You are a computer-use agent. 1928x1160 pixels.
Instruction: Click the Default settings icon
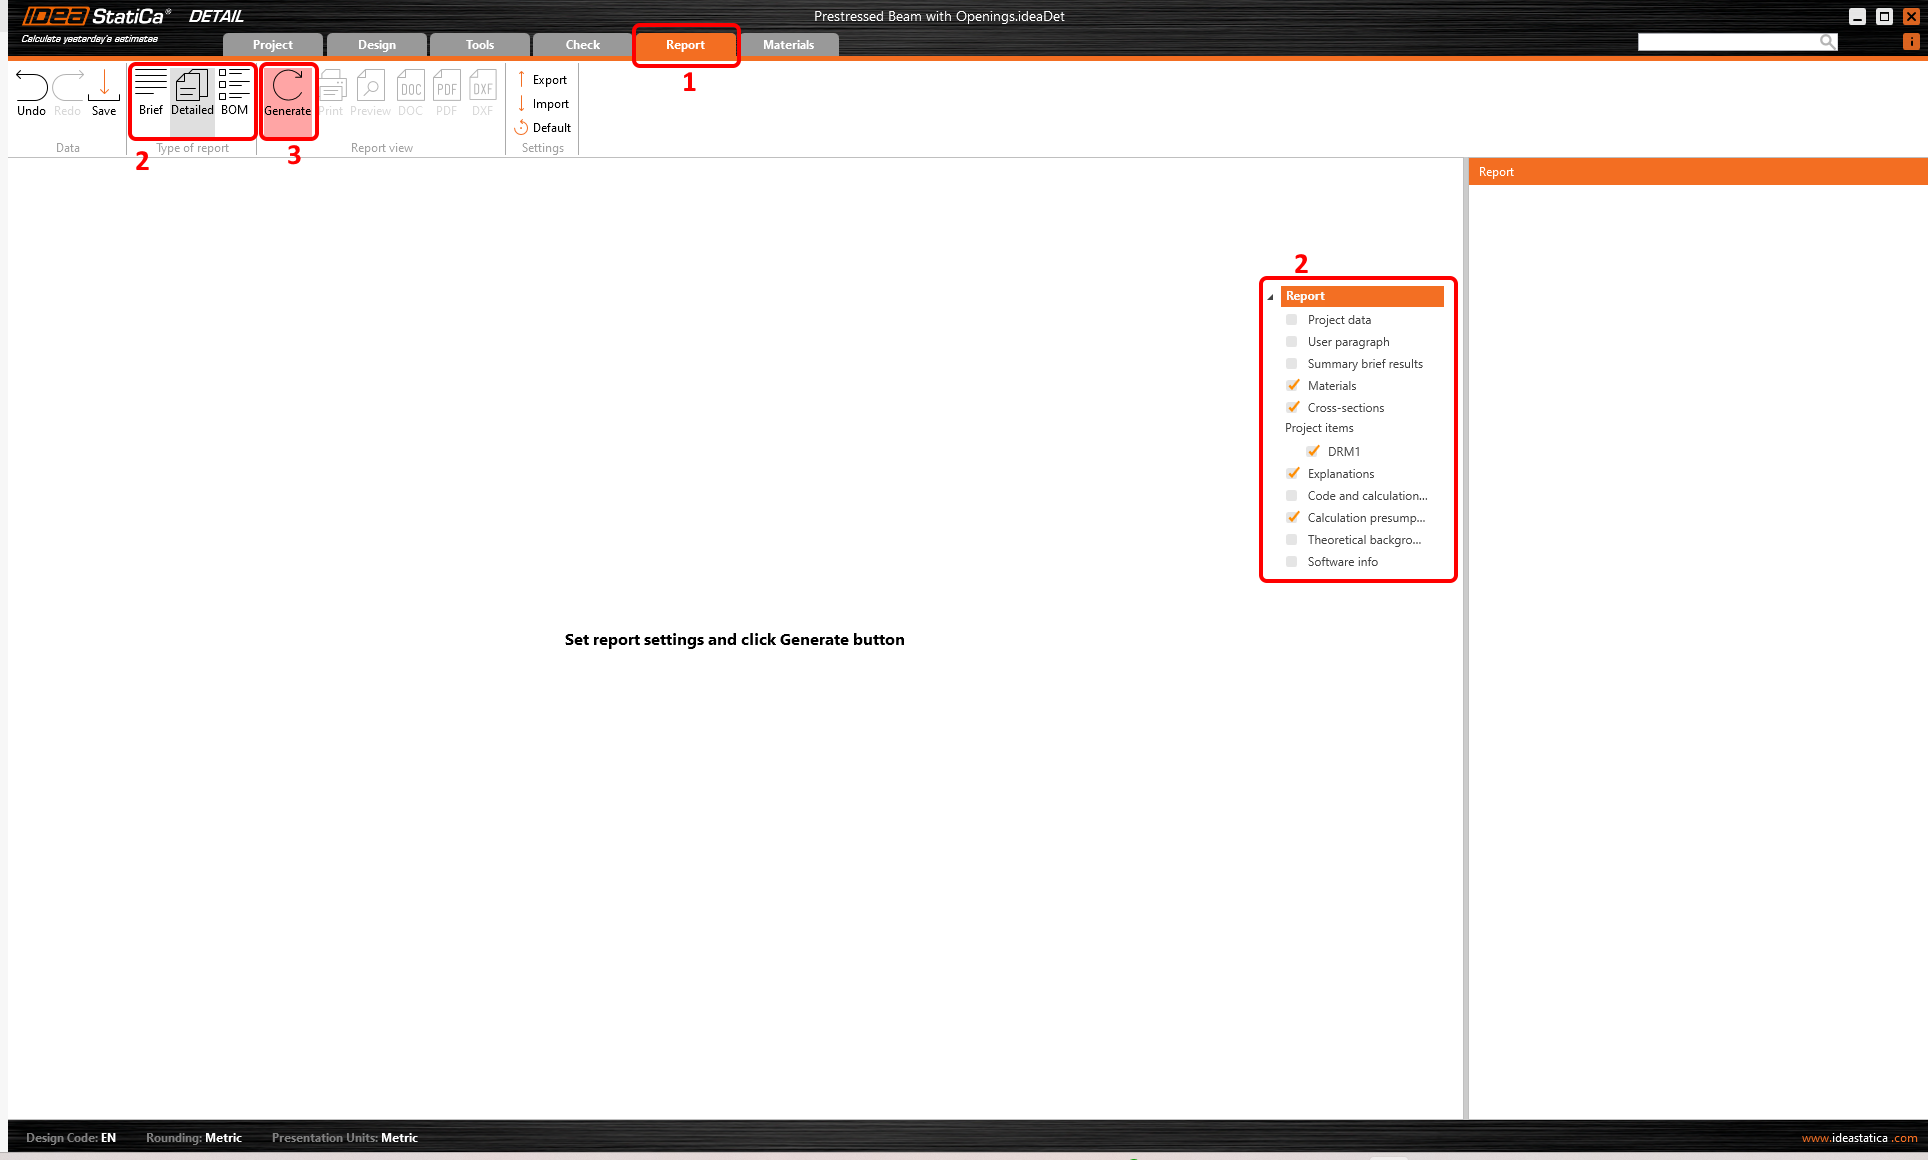coord(521,128)
